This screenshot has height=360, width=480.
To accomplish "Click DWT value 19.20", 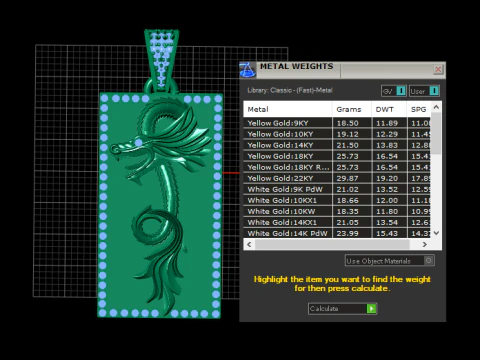I will pyautogui.click(x=387, y=178).
